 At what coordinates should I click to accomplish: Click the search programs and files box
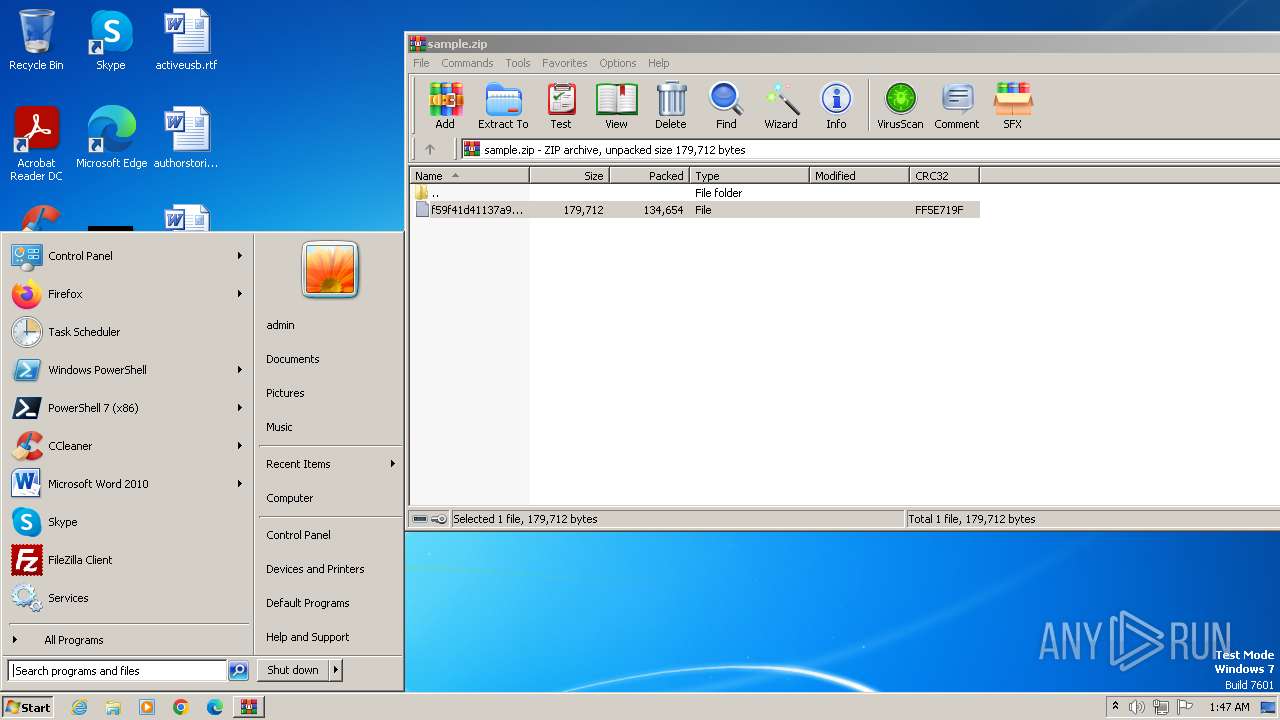point(117,671)
